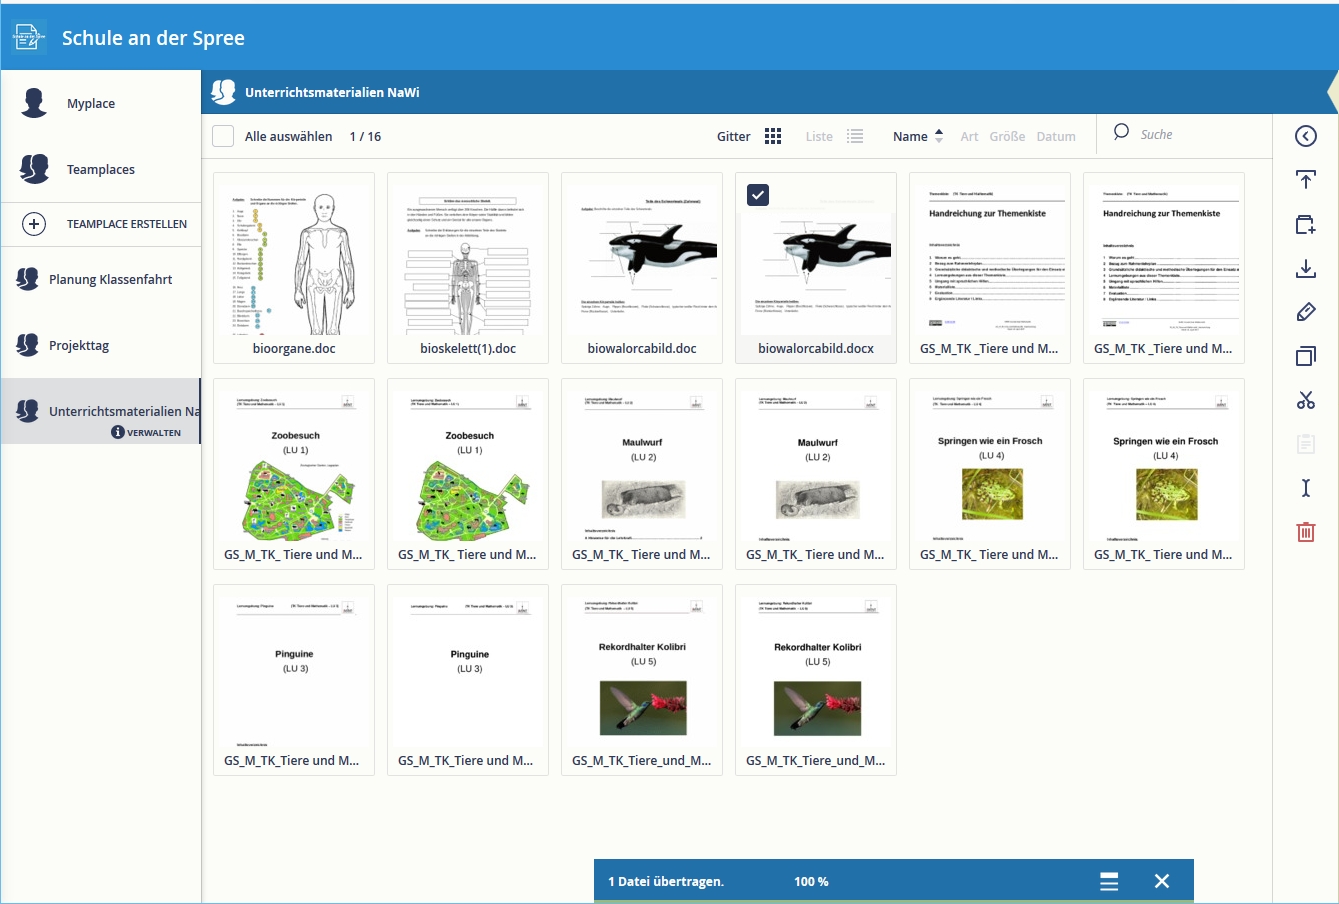Click the create new folder icon
This screenshot has width=1339, height=904.
coord(1305,224)
